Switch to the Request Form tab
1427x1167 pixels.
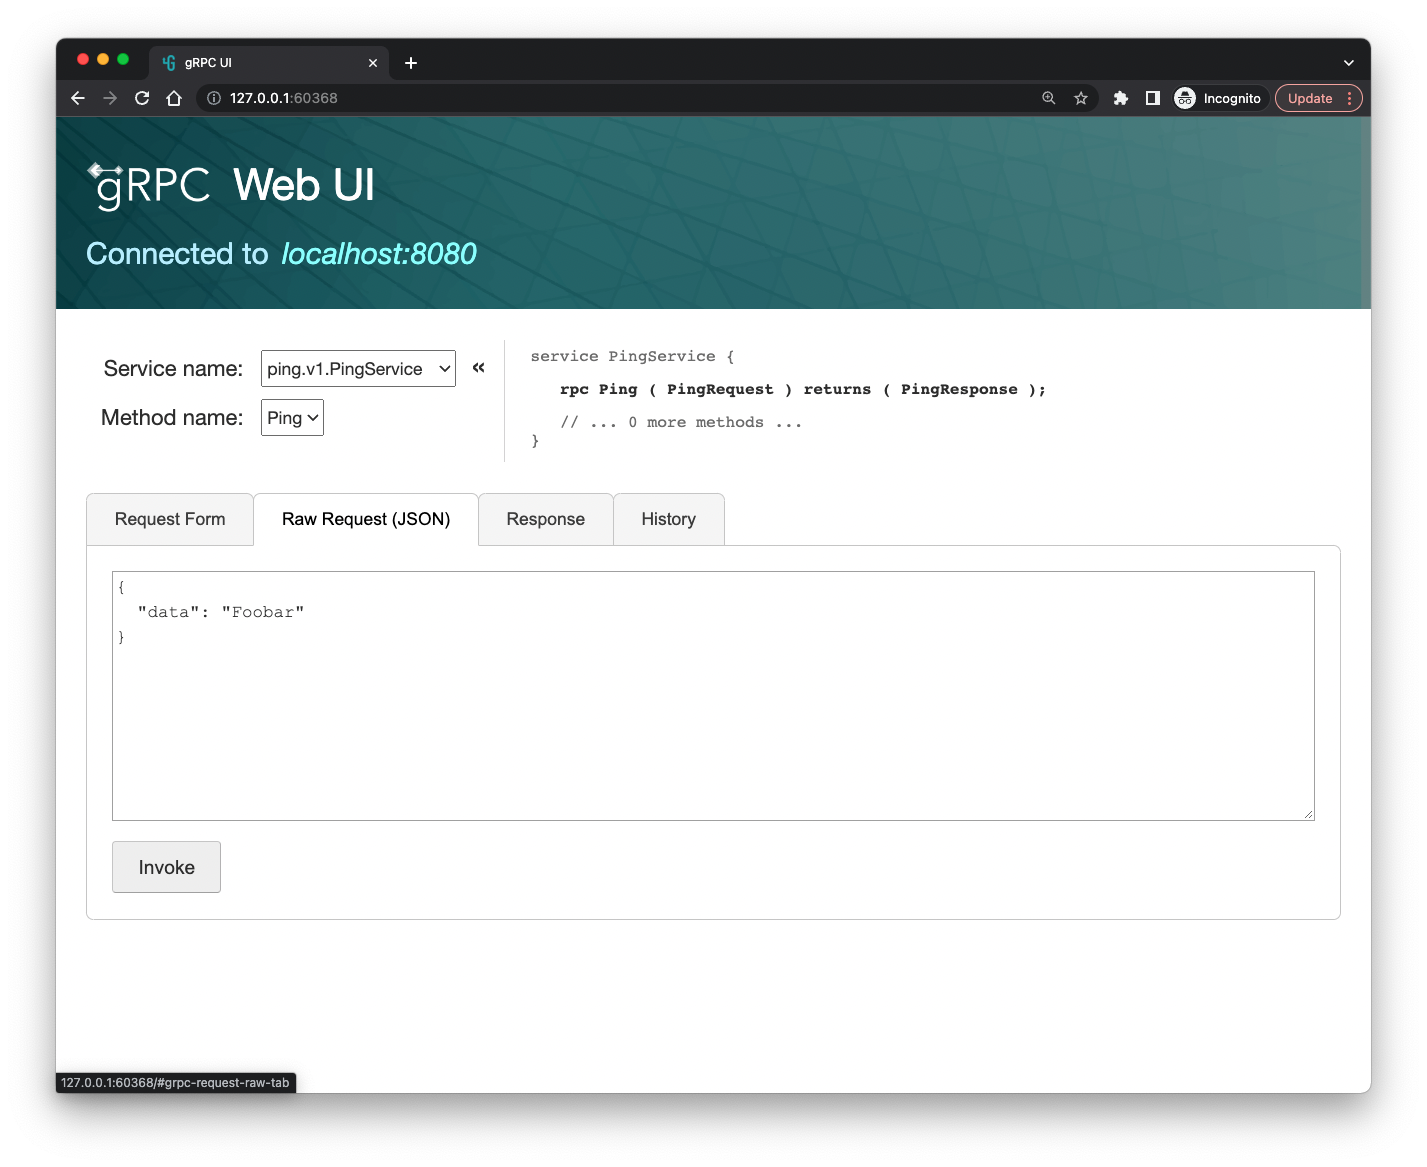170,519
